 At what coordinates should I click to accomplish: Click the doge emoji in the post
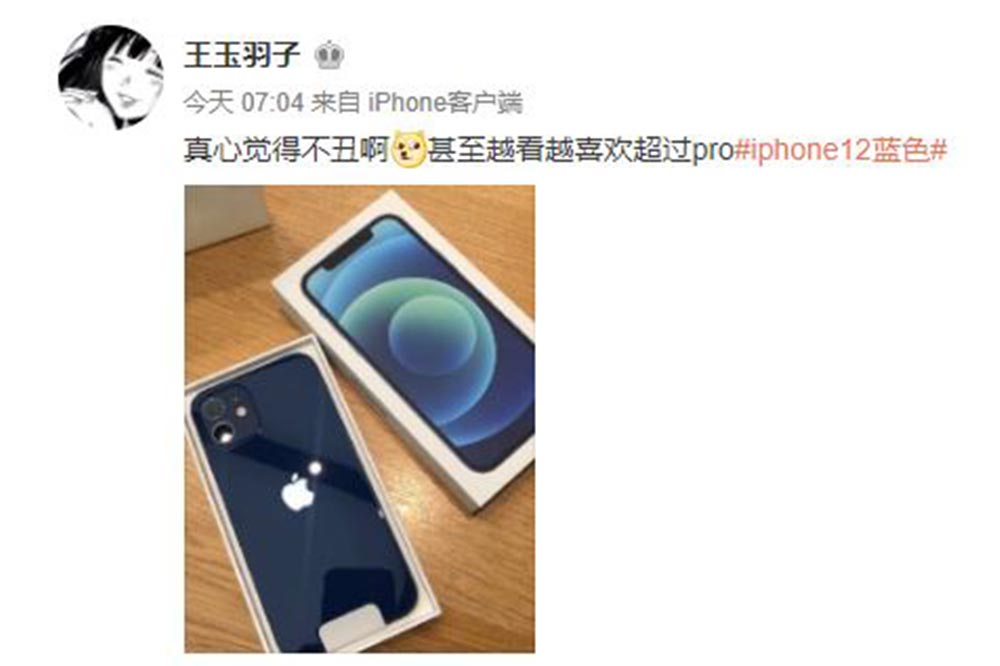pos(409,149)
